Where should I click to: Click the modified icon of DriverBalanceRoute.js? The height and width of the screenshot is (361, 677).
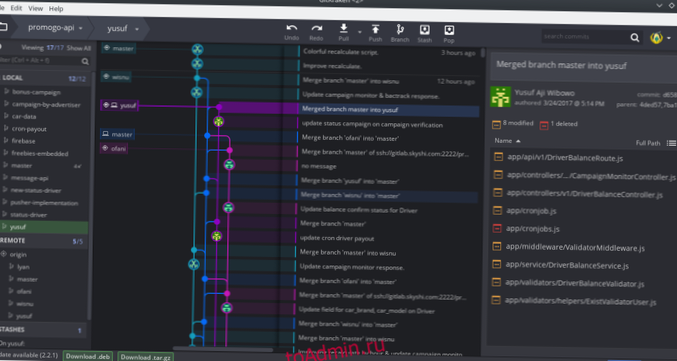(x=498, y=157)
